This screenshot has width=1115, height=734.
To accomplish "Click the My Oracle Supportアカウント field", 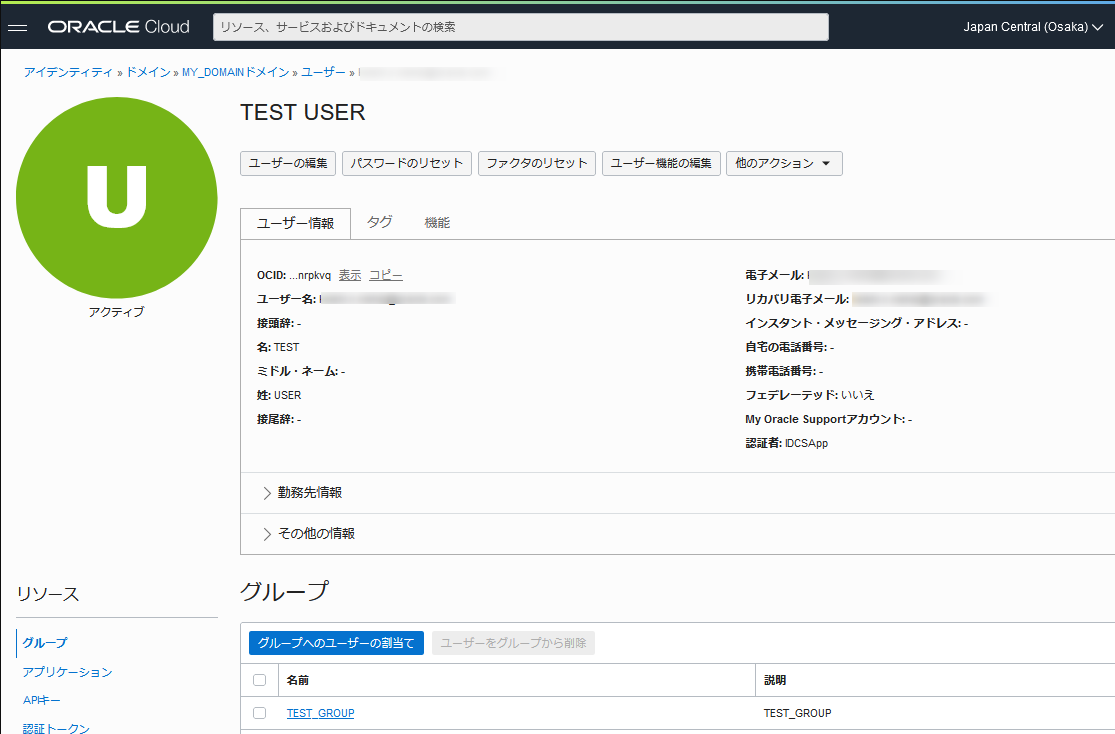I will [828, 419].
